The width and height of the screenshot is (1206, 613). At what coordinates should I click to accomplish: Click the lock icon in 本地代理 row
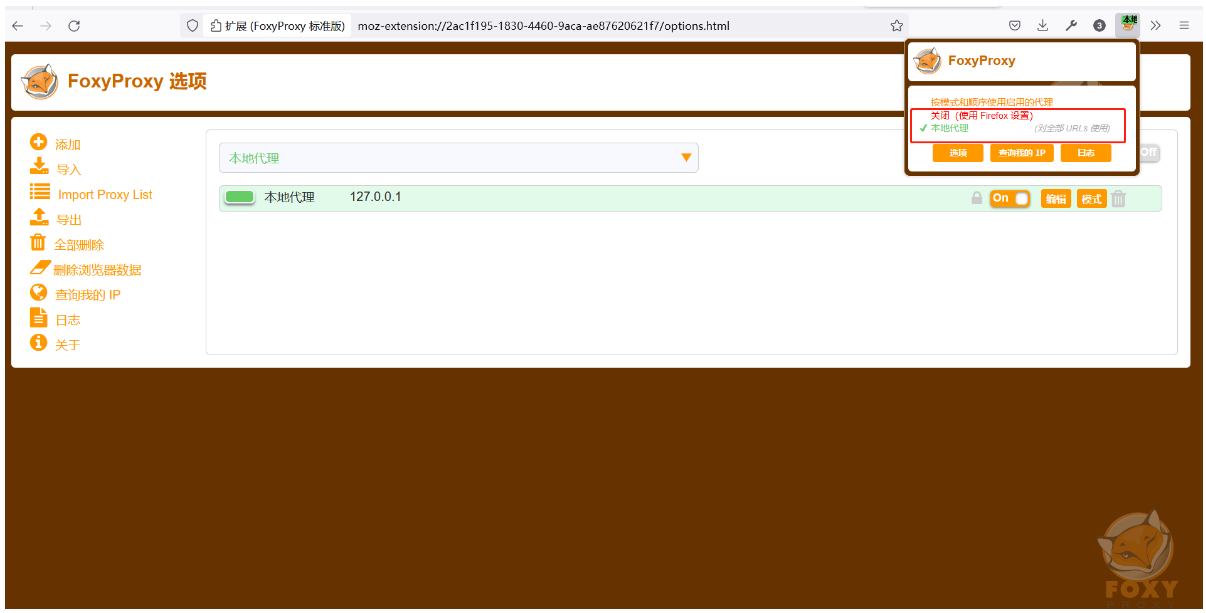(x=977, y=199)
